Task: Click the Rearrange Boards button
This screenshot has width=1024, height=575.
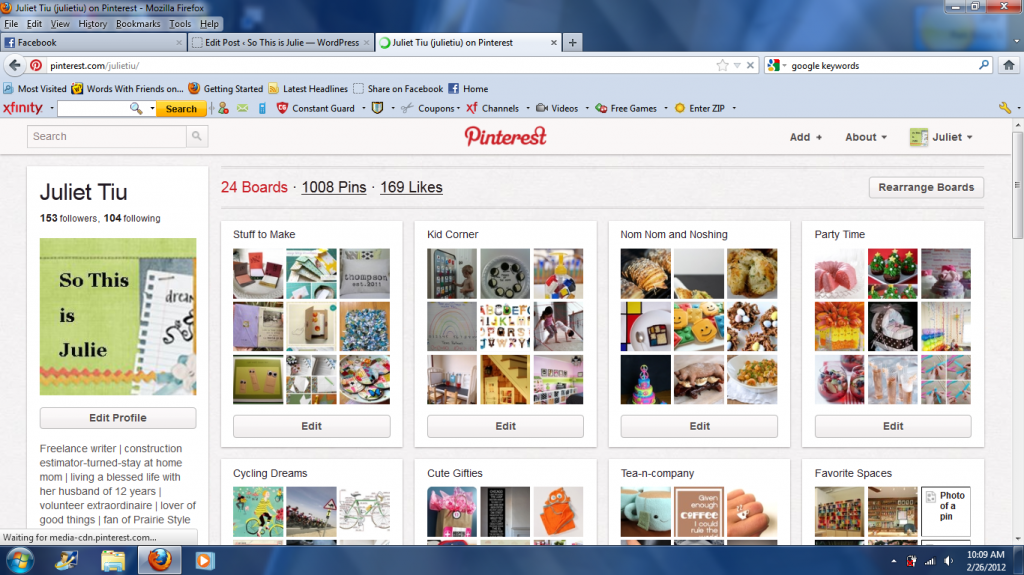Action: pos(926,188)
